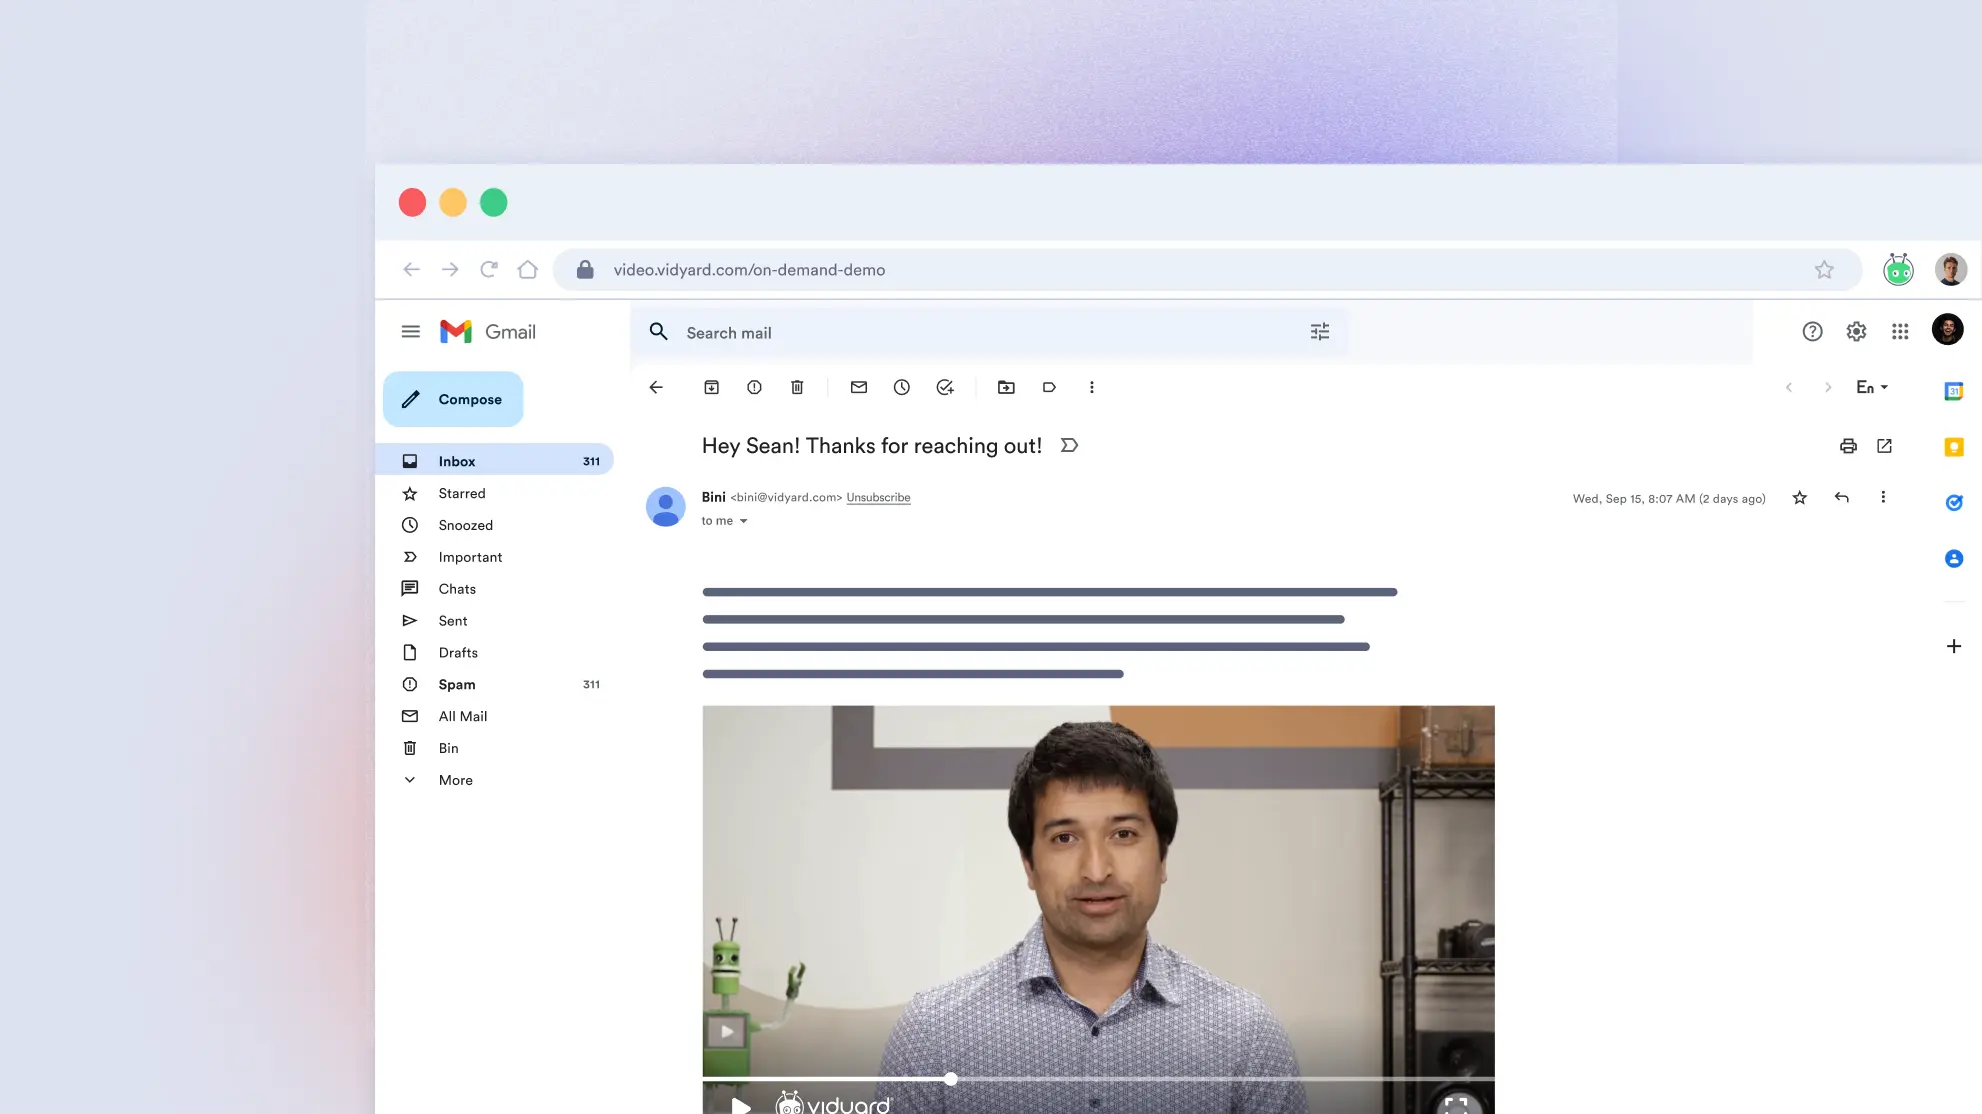Click the video progress bar handle
Image resolution: width=1982 pixels, height=1114 pixels.
tap(951, 1079)
